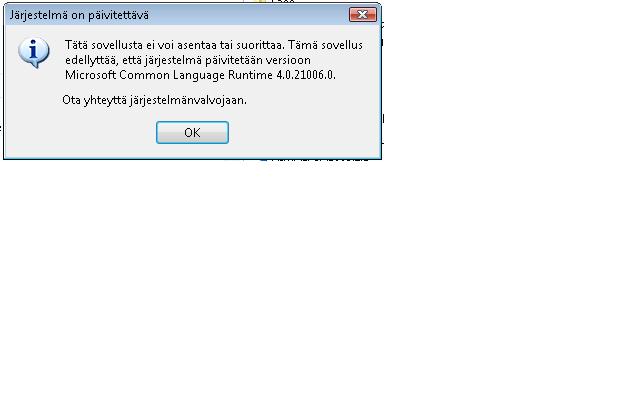Screen dimensions: 640x400
Task: Click the partly hidden folder icon above dialog
Action: [x=259, y=1]
